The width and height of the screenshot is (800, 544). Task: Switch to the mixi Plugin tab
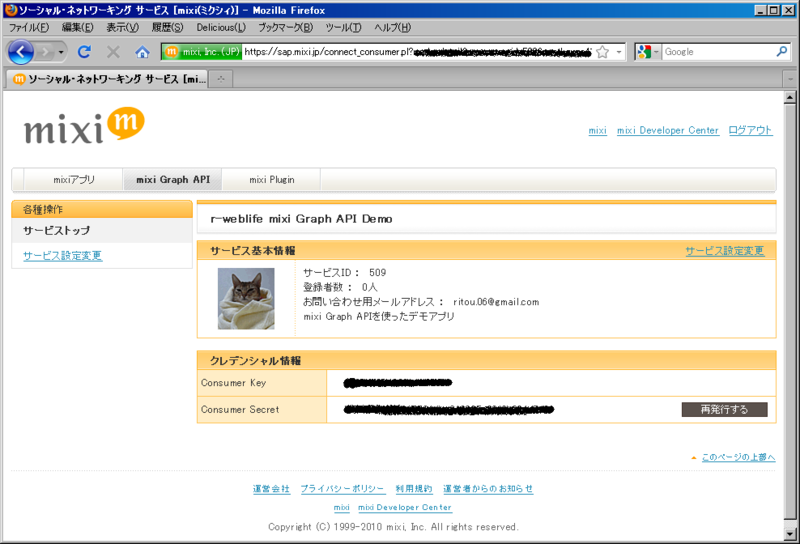[271, 180]
